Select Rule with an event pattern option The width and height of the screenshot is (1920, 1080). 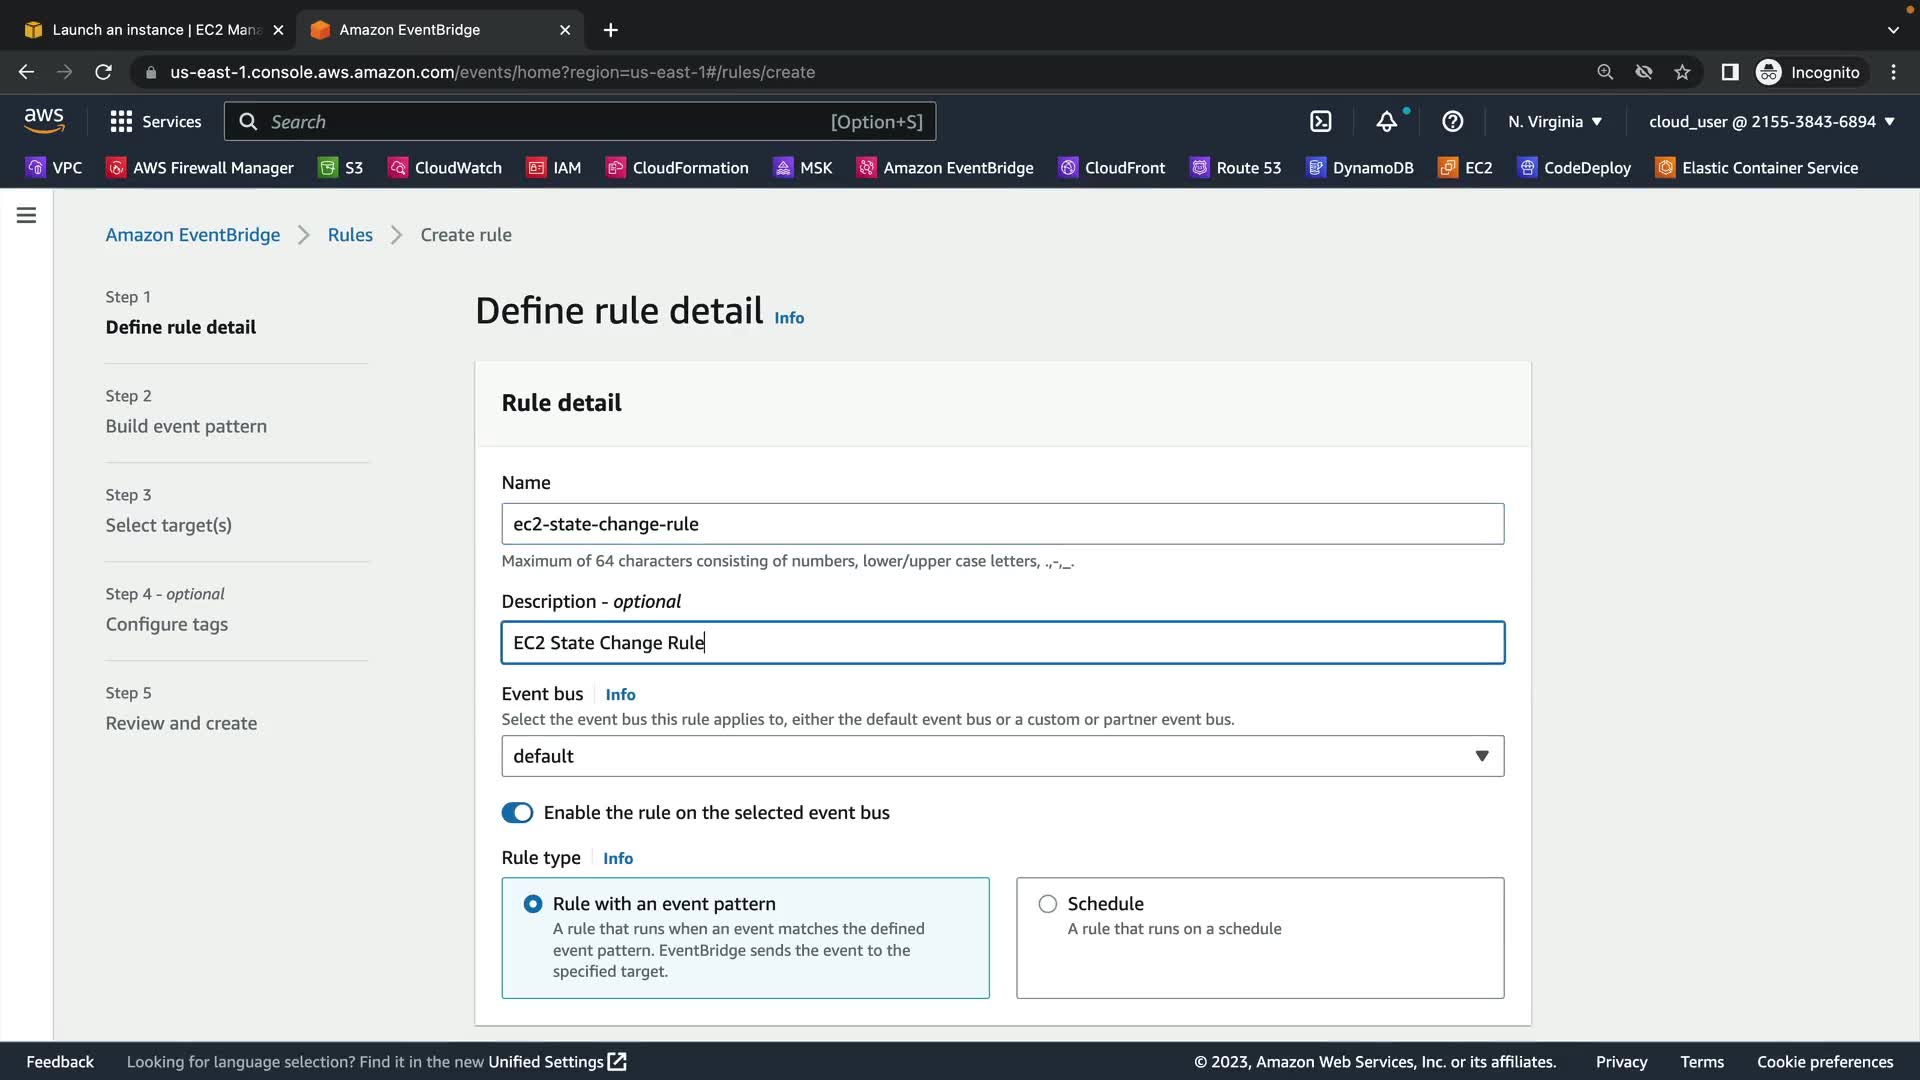(533, 904)
